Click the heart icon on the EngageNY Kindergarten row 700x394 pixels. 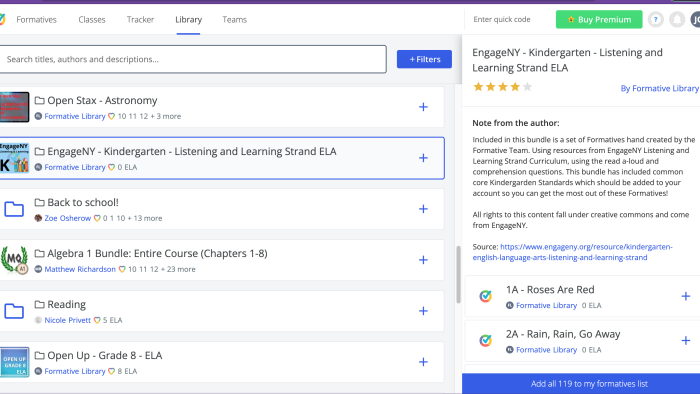pos(112,167)
